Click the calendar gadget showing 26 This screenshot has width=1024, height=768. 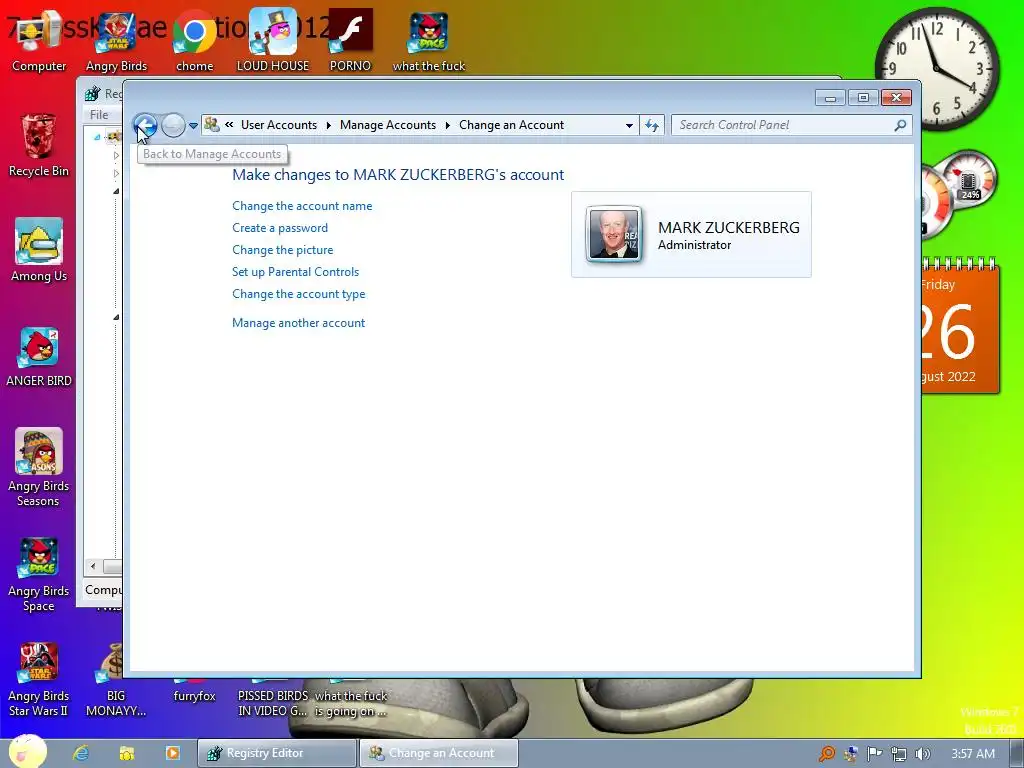tap(961, 327)
